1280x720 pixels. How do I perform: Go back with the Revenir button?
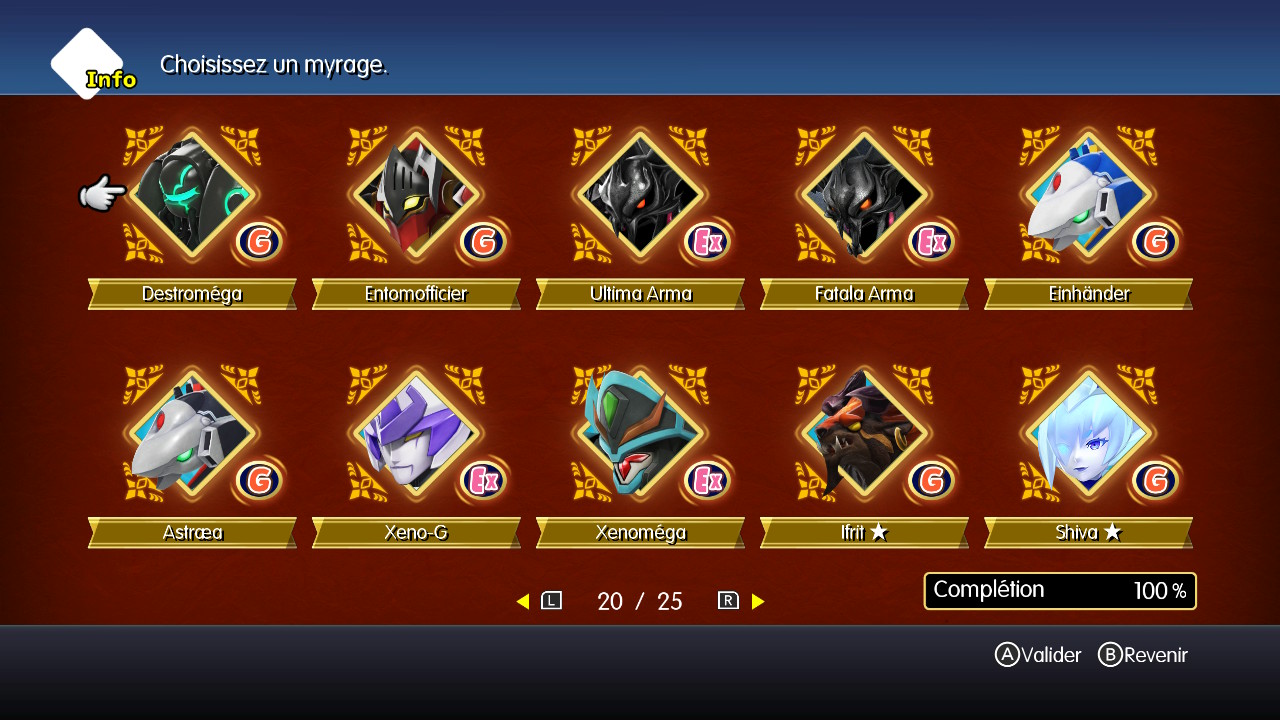(1143, 655)
